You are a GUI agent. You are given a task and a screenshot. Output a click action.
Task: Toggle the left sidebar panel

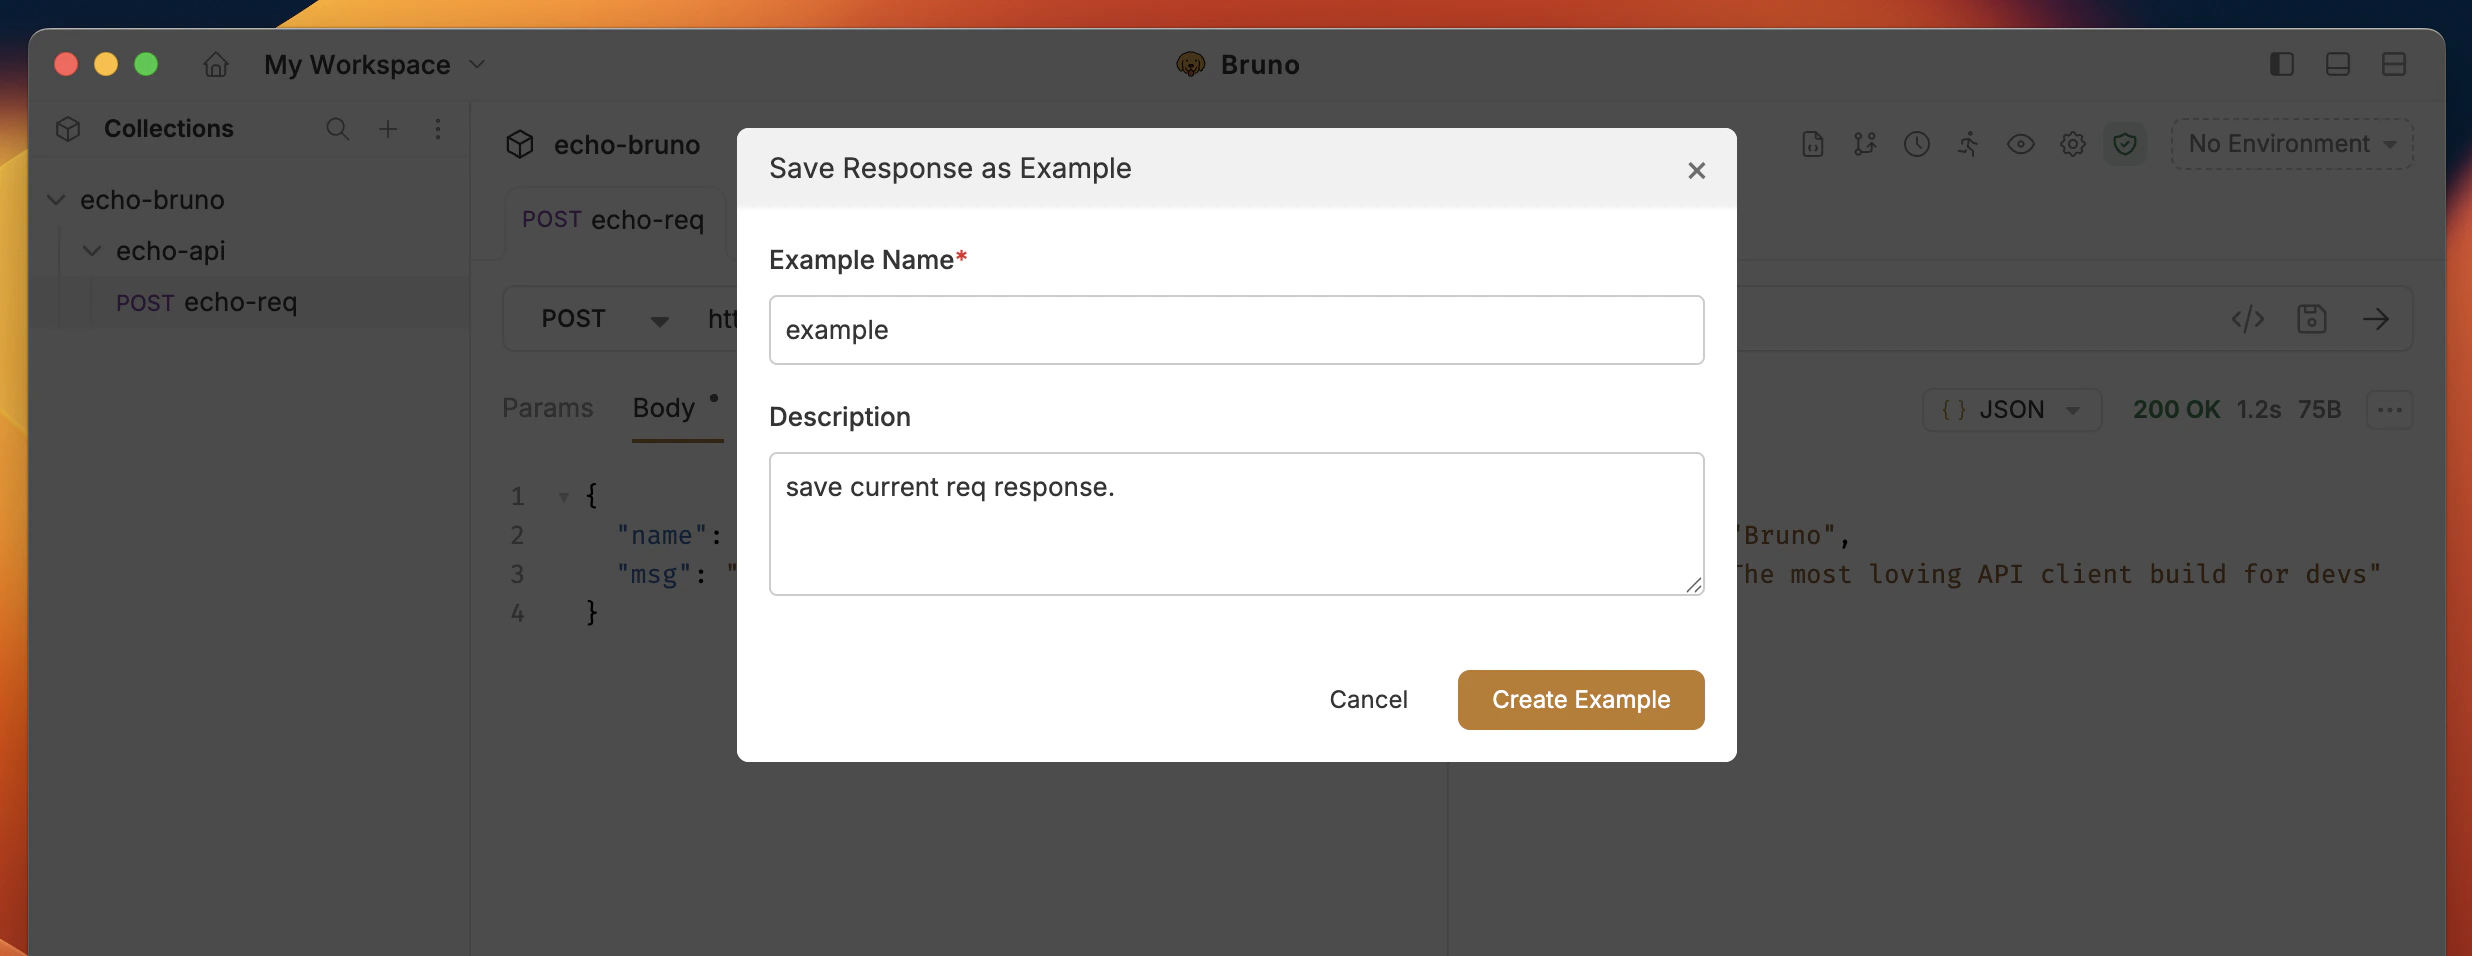[2281, 64]
